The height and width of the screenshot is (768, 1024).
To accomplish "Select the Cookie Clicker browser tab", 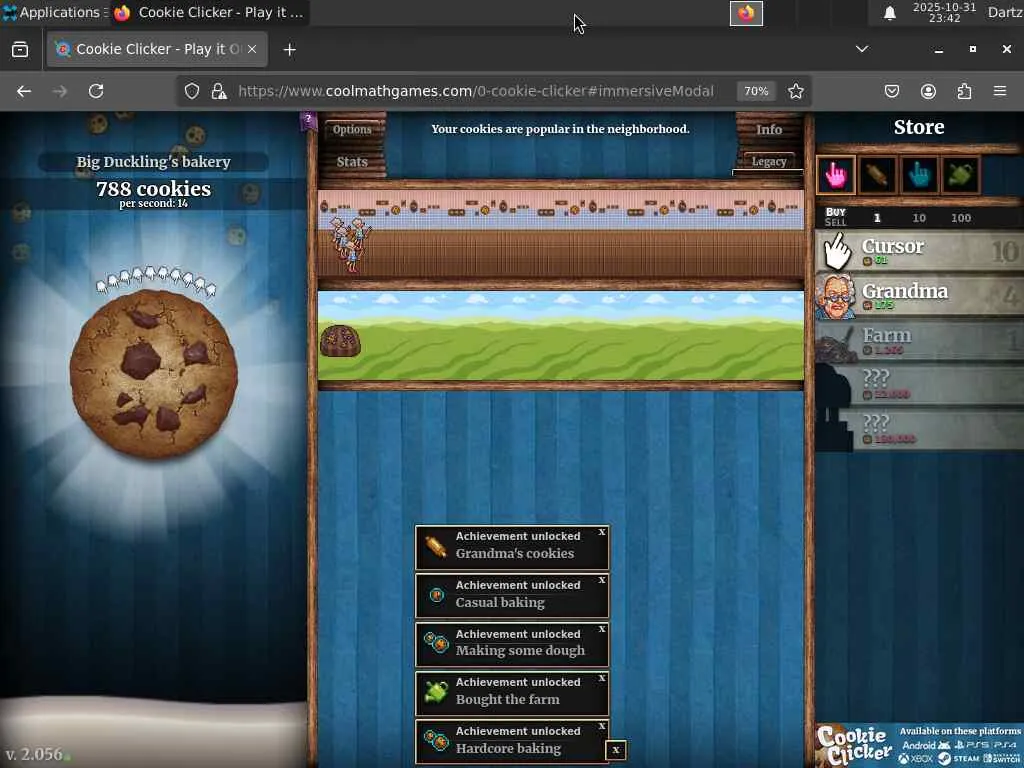I will (157, 50).
